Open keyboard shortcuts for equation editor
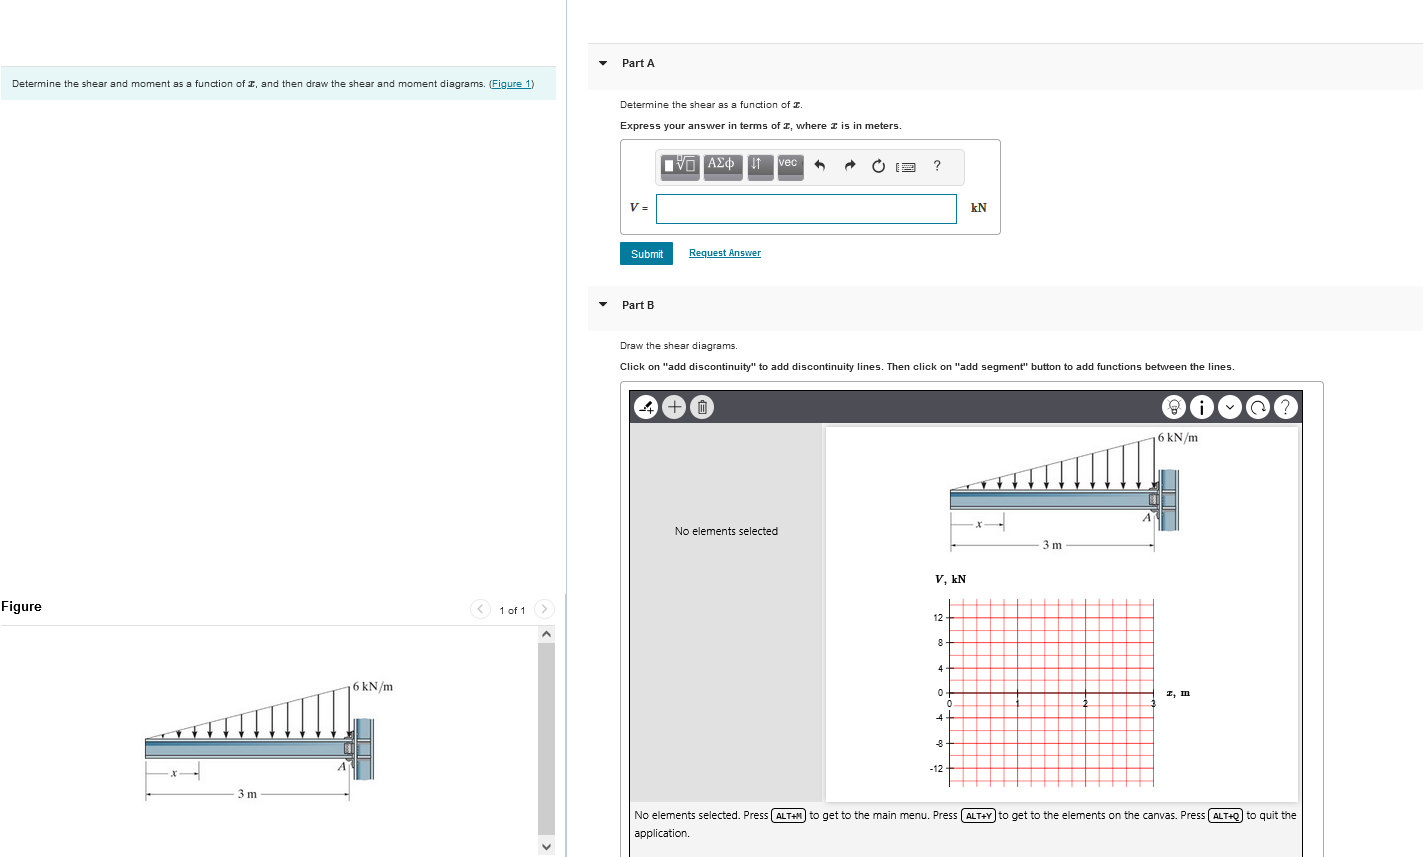The image size is (1423, 857). coord(906,167)
